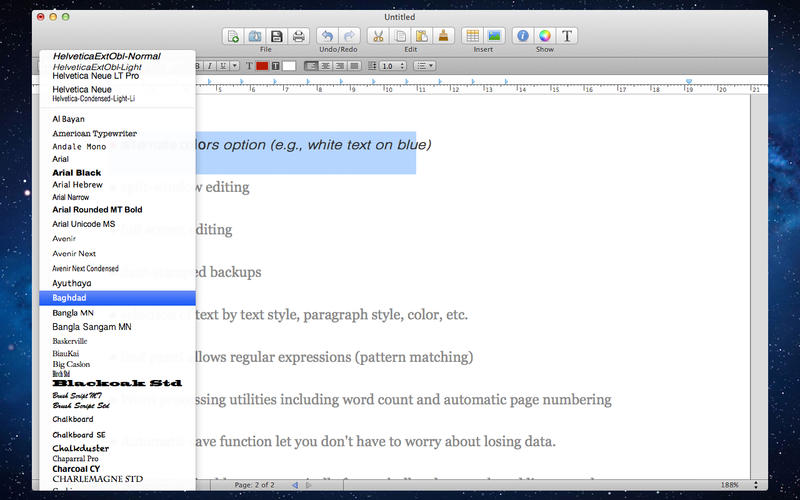
Task: Justify the text
Action: tap(354, 66)
